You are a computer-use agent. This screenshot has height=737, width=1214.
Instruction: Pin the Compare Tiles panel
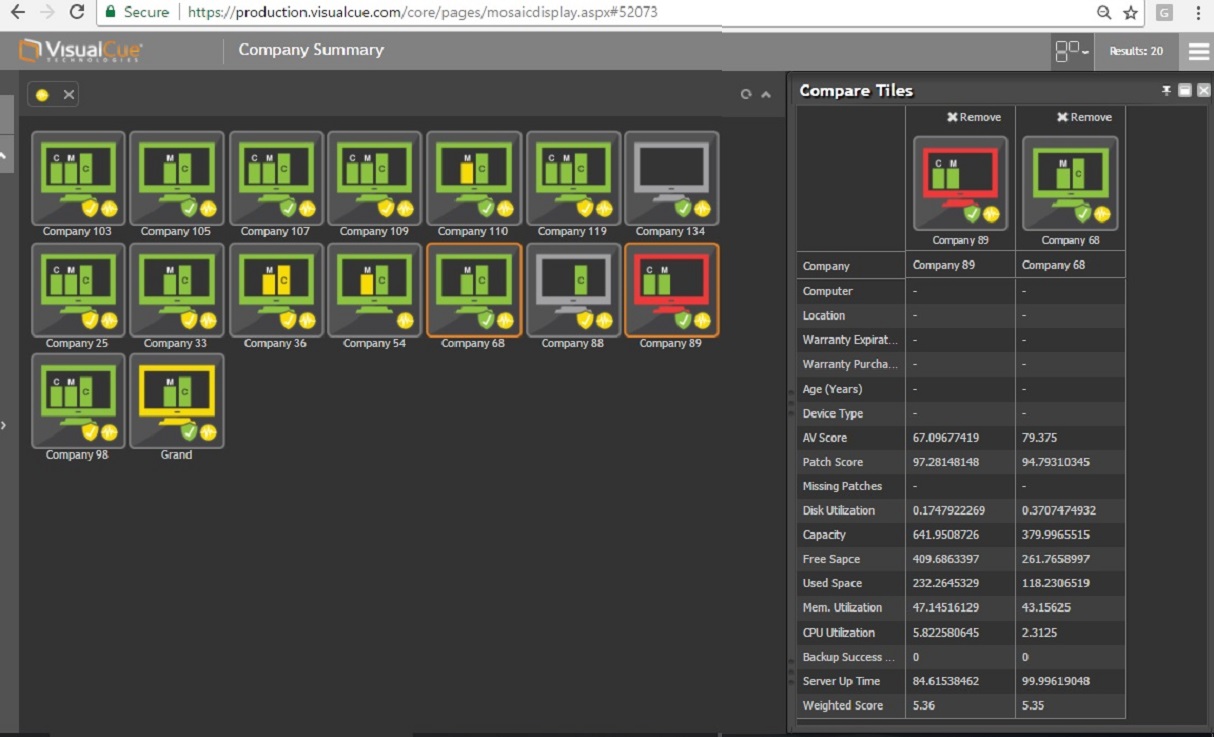click(x=1166, y=91)
